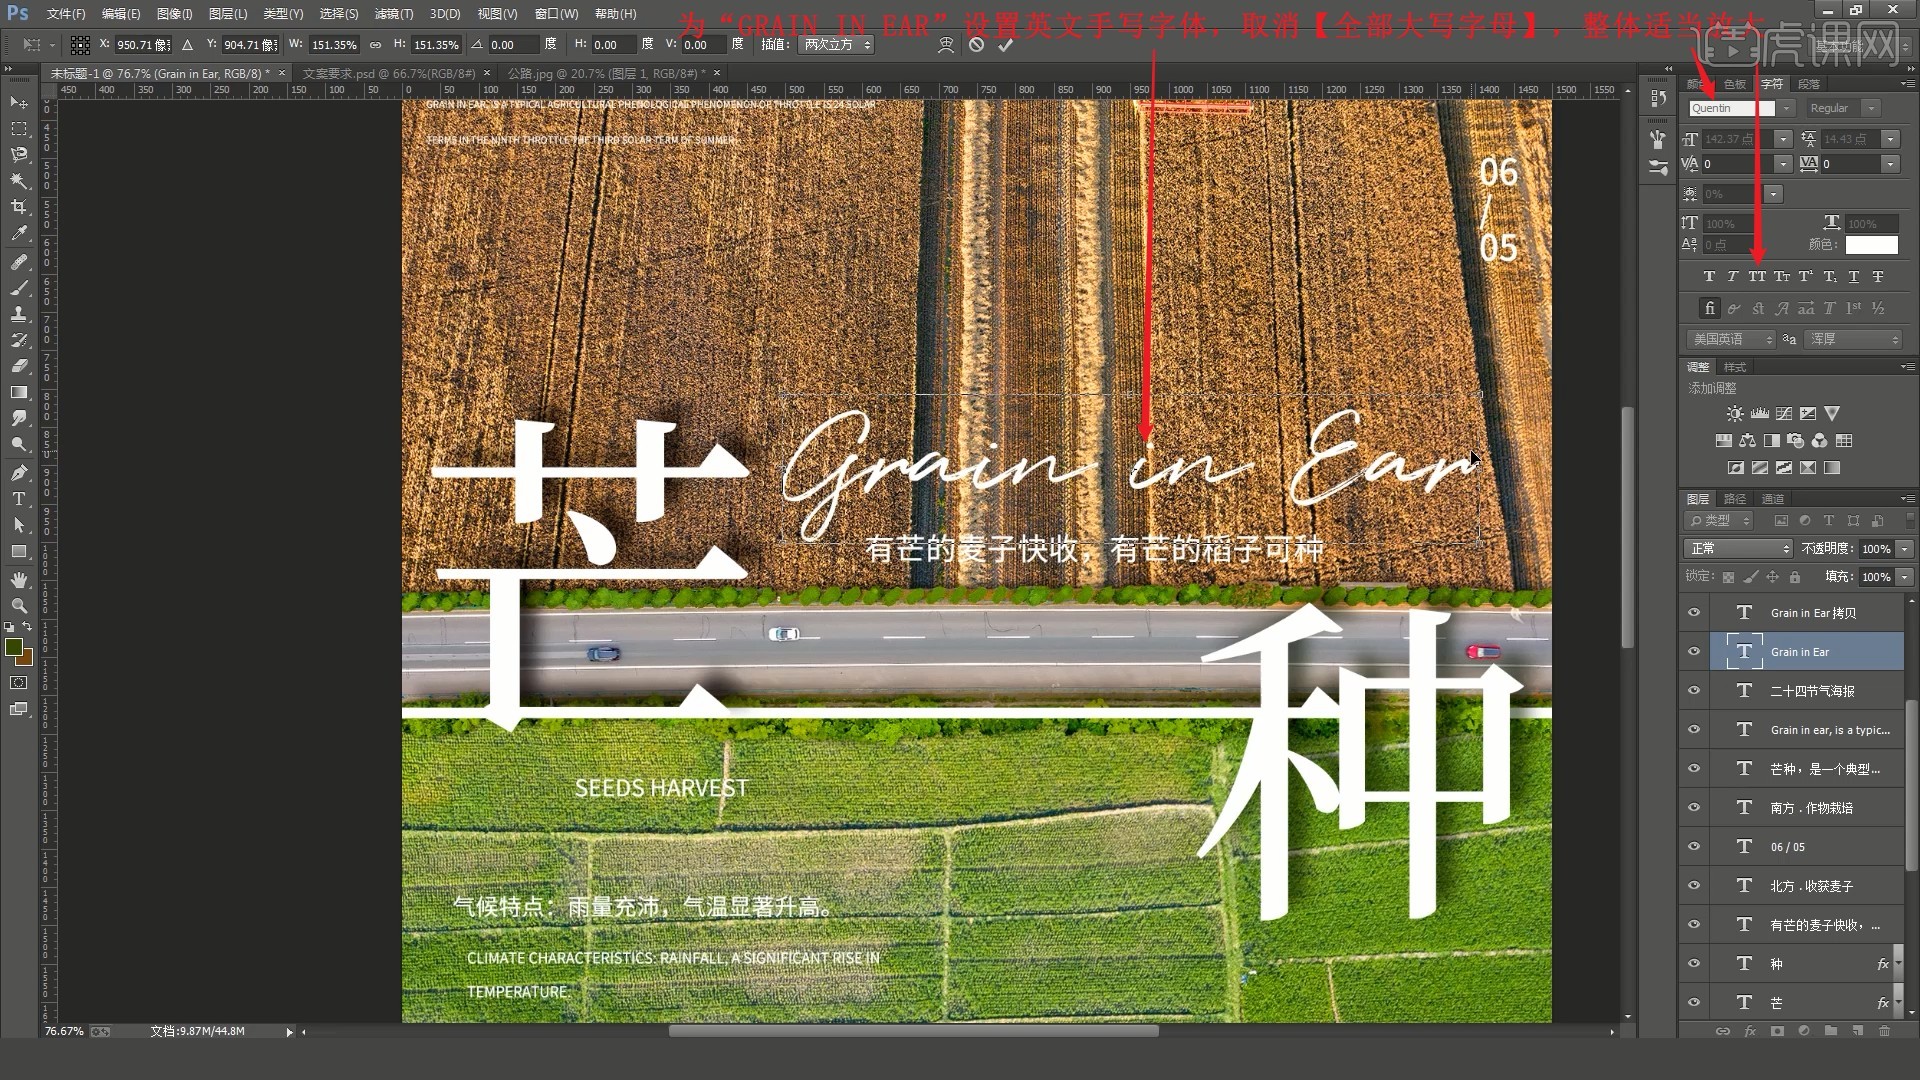Toggle Faux Bold text style
Image resolution: width=1920 pixels, height=1080 pixels.
[1709, 276]
